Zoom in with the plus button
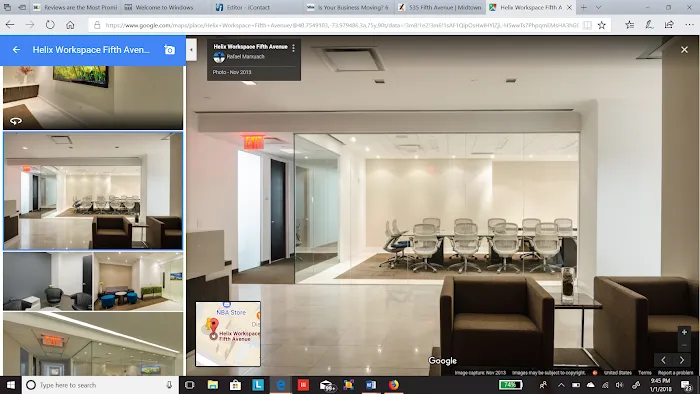700x394 pixels. (684, 332)
